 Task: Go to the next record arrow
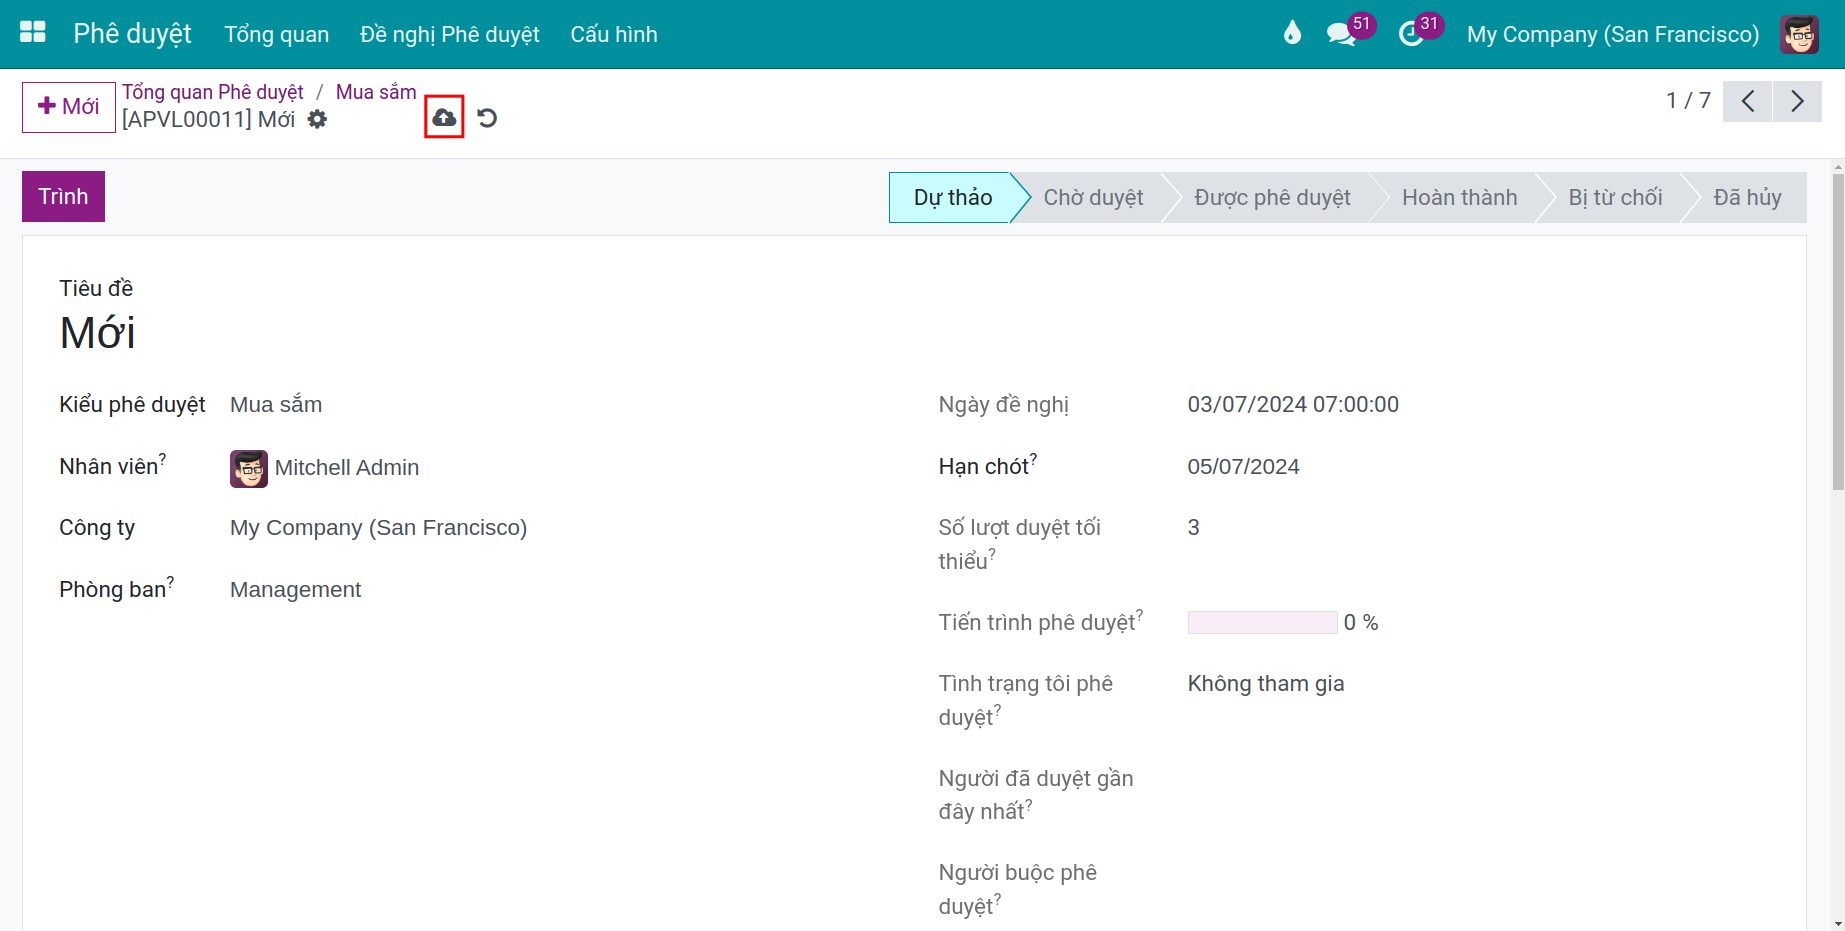click(1797, 101)
